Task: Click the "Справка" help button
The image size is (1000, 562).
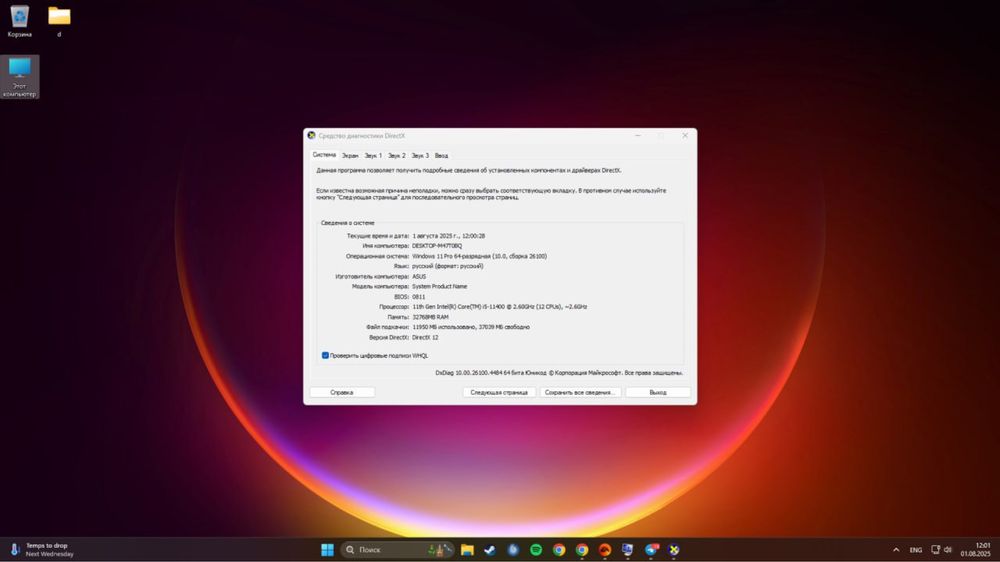Action: point(342,392)
